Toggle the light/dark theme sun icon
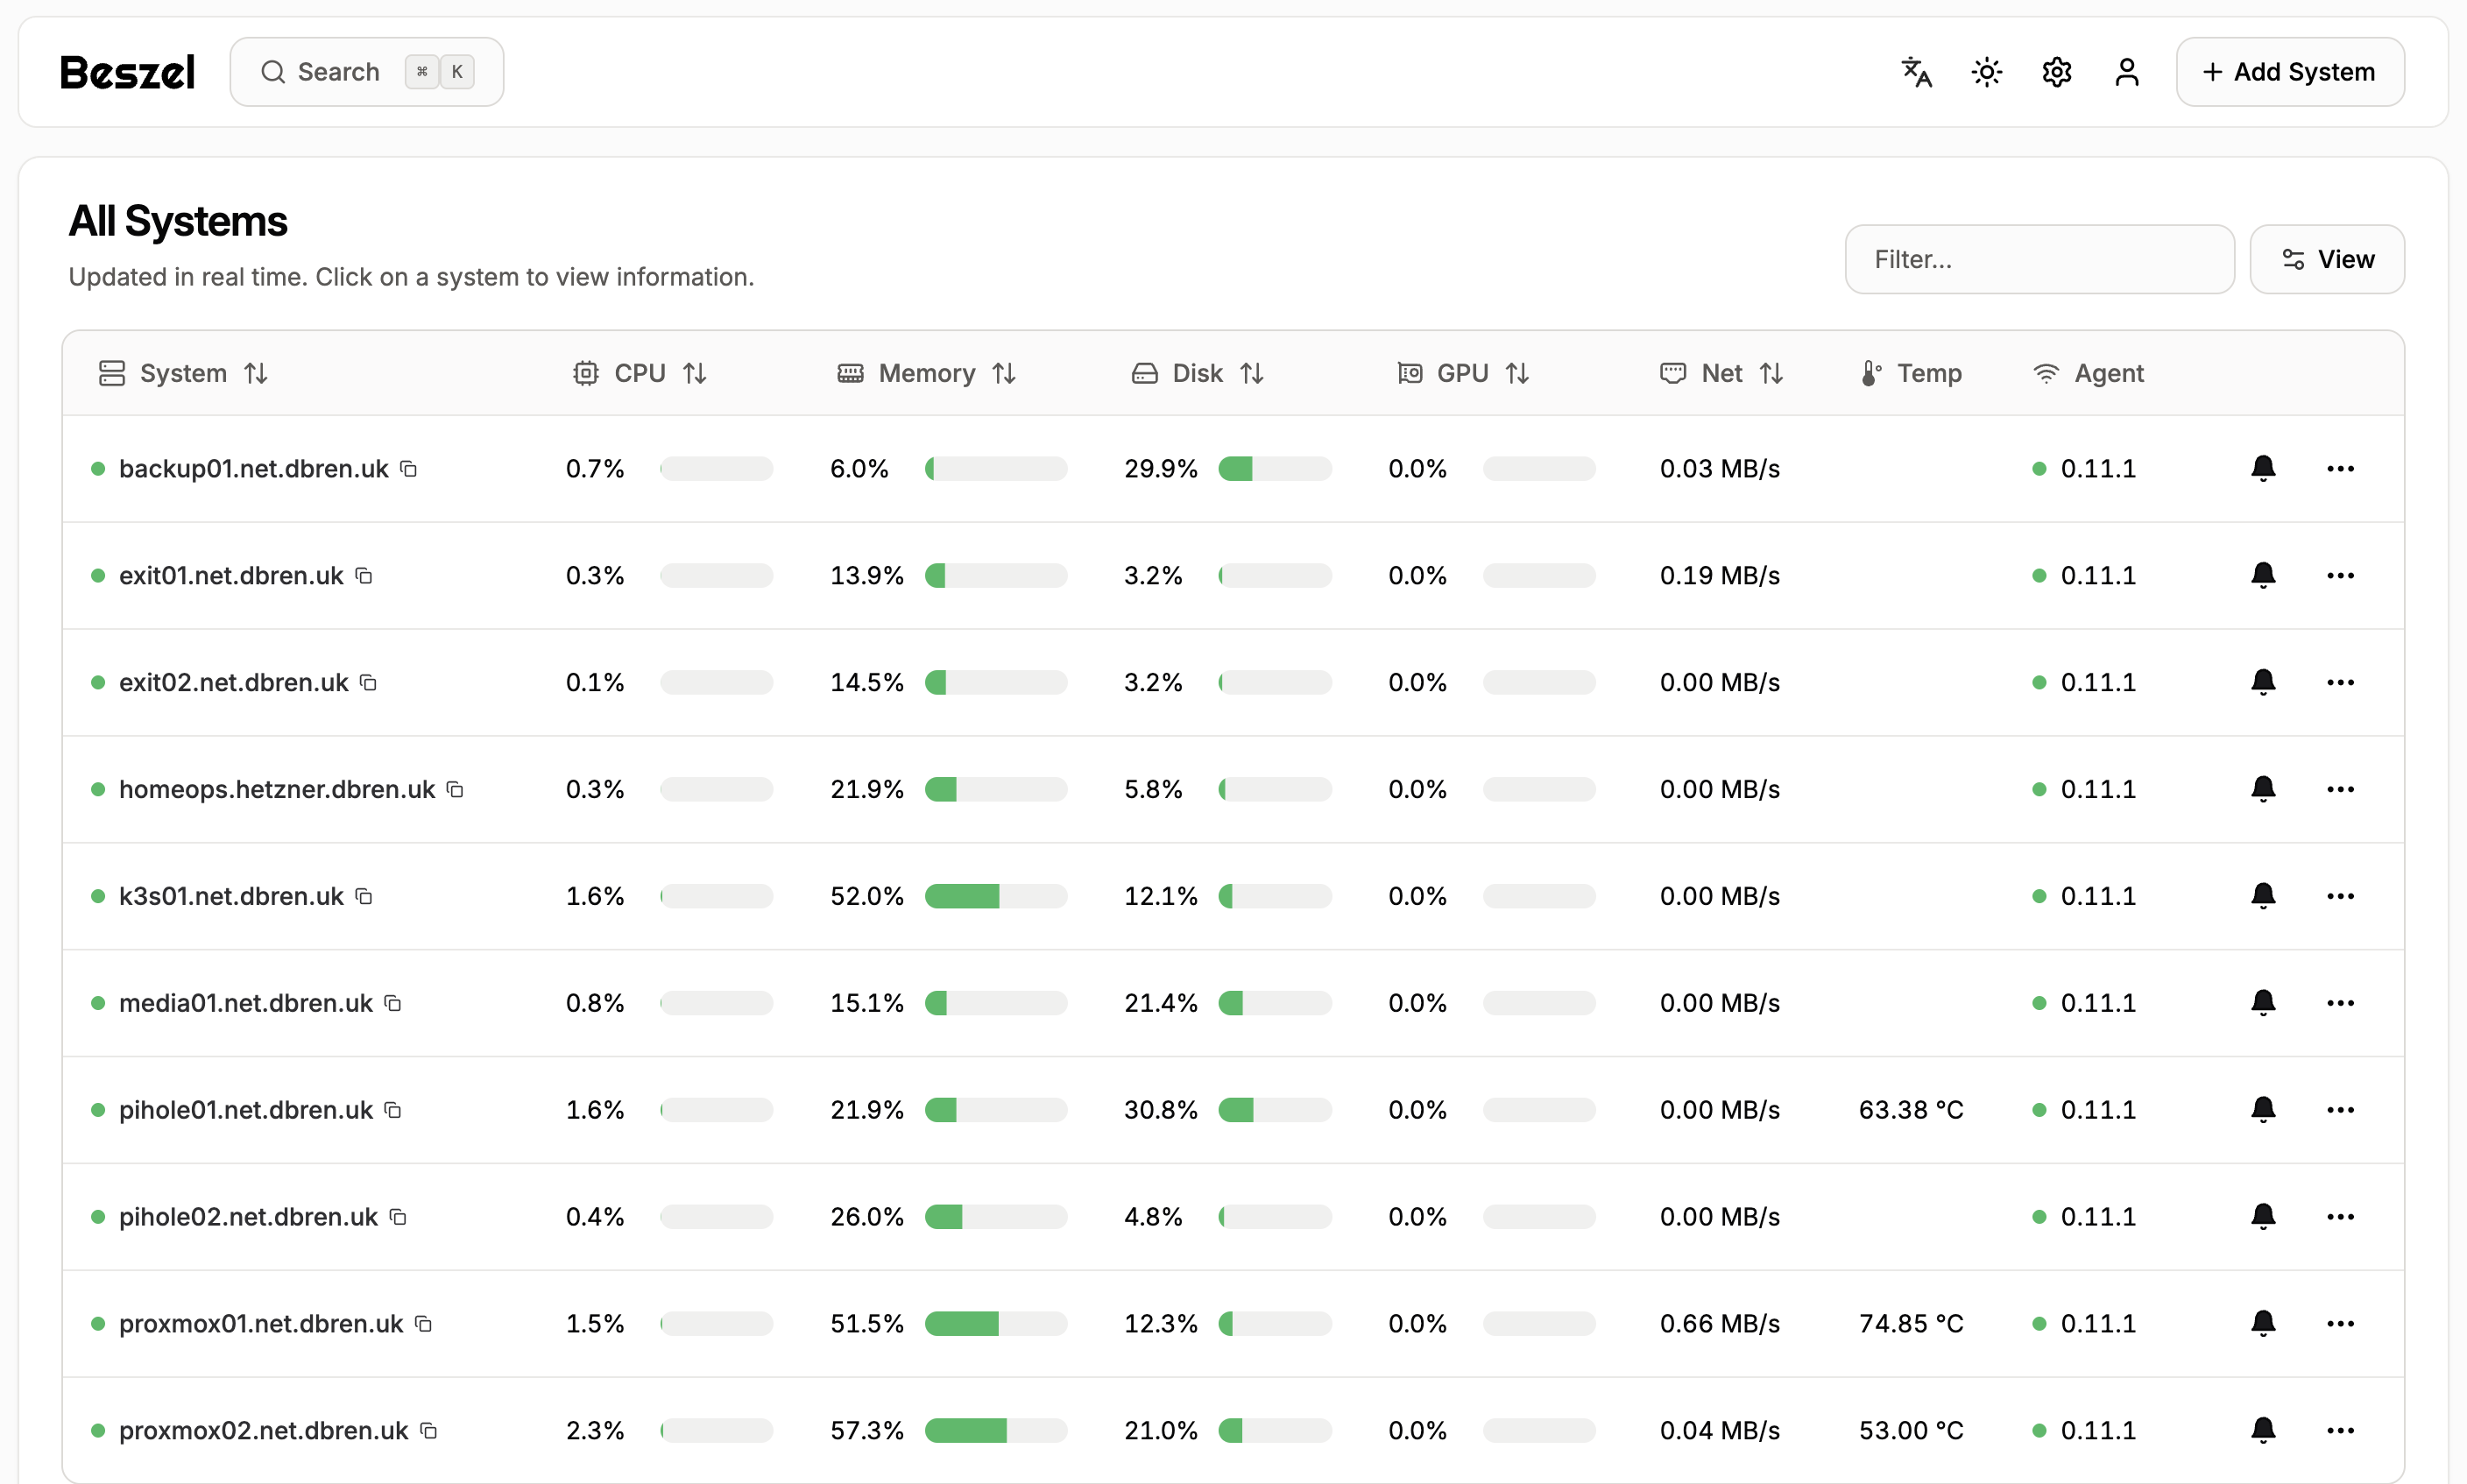The width and height of the screenshot is (2467, 1484). pos(1986,72)
